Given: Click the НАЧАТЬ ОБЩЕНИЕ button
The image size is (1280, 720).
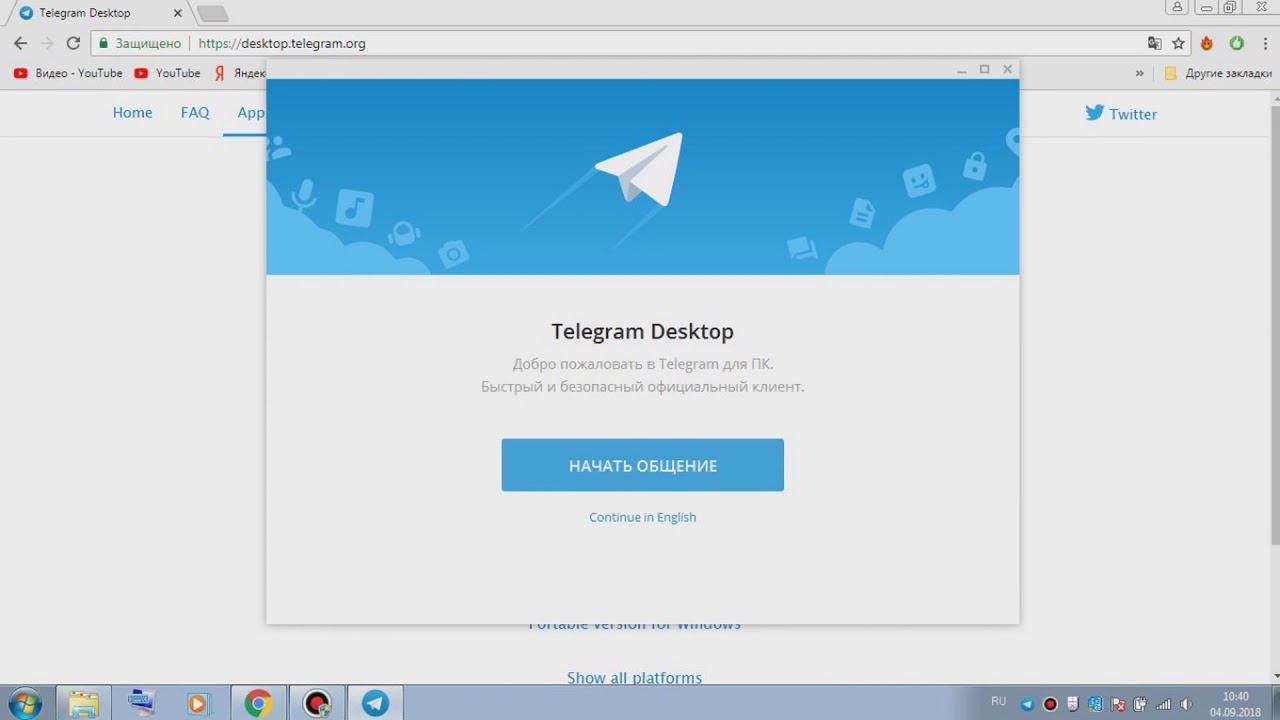Looking at the screenshot, I should point(642,465).
